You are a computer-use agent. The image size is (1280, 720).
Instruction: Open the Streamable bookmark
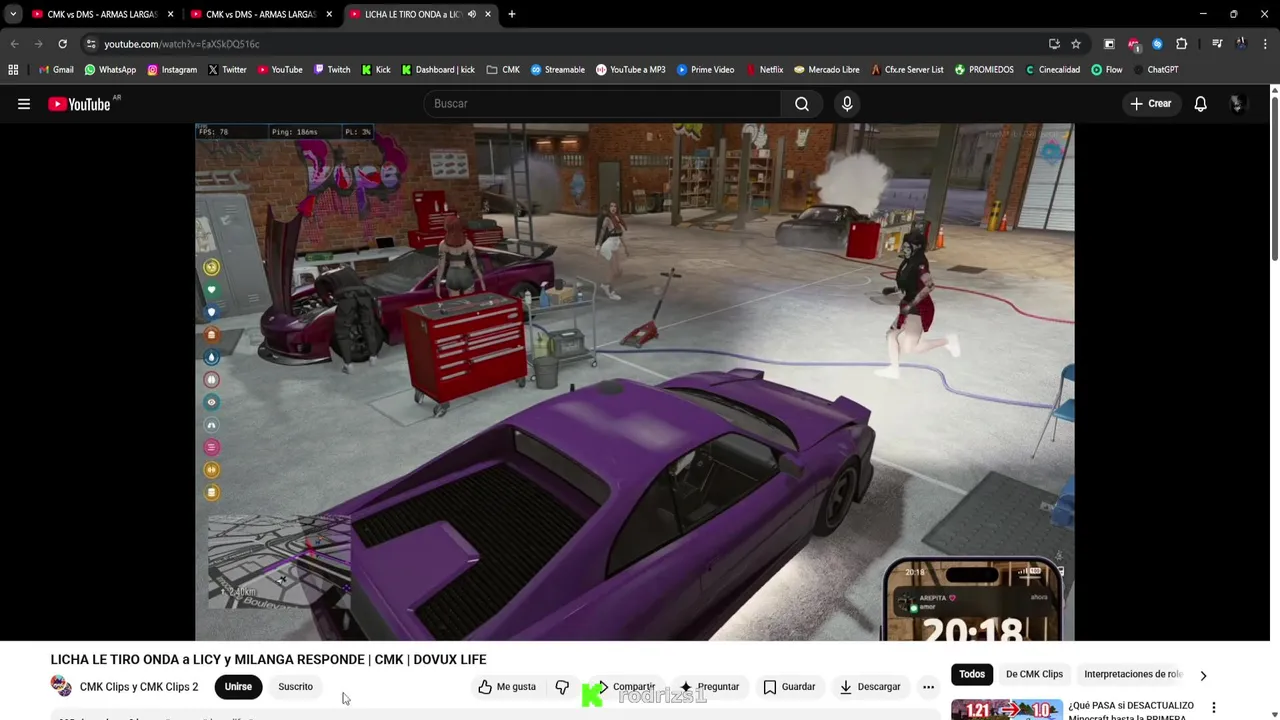(558, 70)
